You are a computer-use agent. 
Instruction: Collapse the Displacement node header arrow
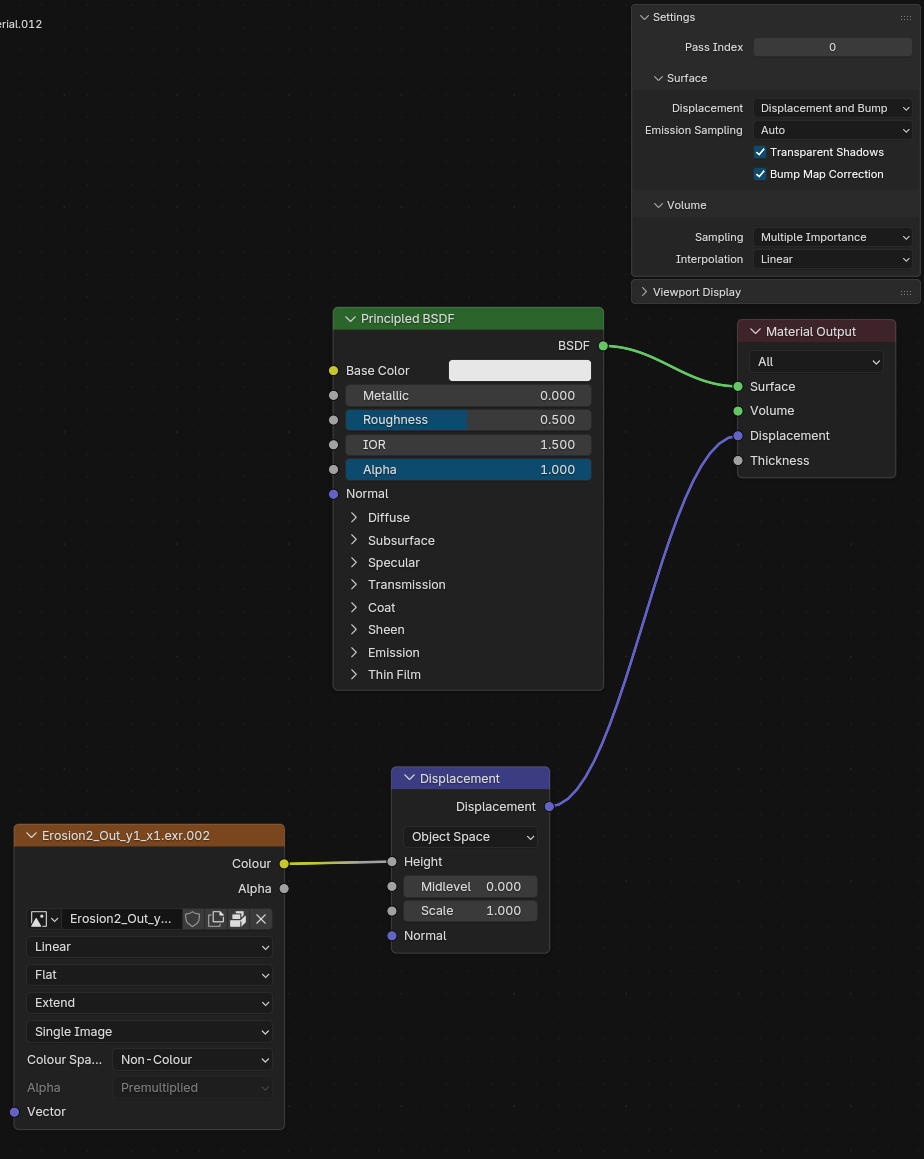pyautogui.click(x=409, y=779)
